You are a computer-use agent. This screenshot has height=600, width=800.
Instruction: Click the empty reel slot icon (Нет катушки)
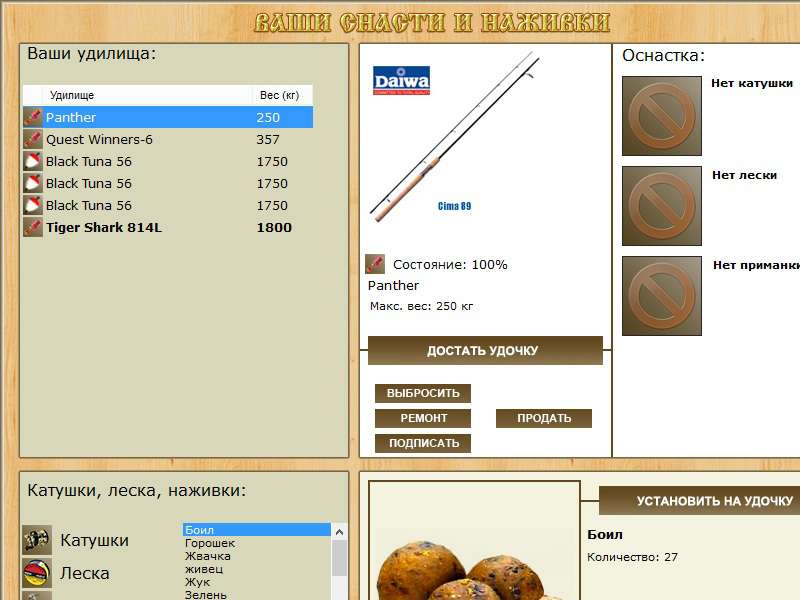[662, 116]
